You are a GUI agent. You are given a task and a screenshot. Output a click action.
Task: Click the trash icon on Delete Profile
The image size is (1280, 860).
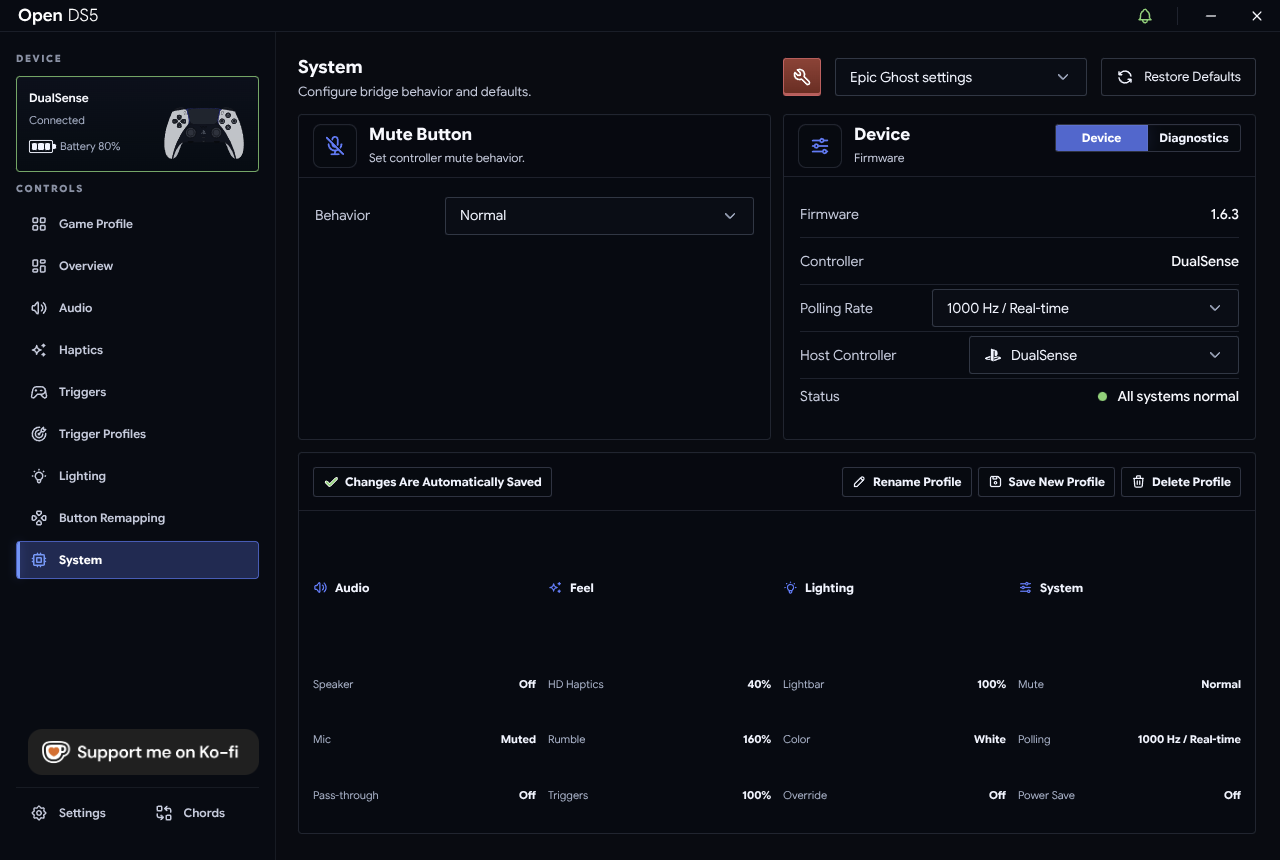[1138, 482]
